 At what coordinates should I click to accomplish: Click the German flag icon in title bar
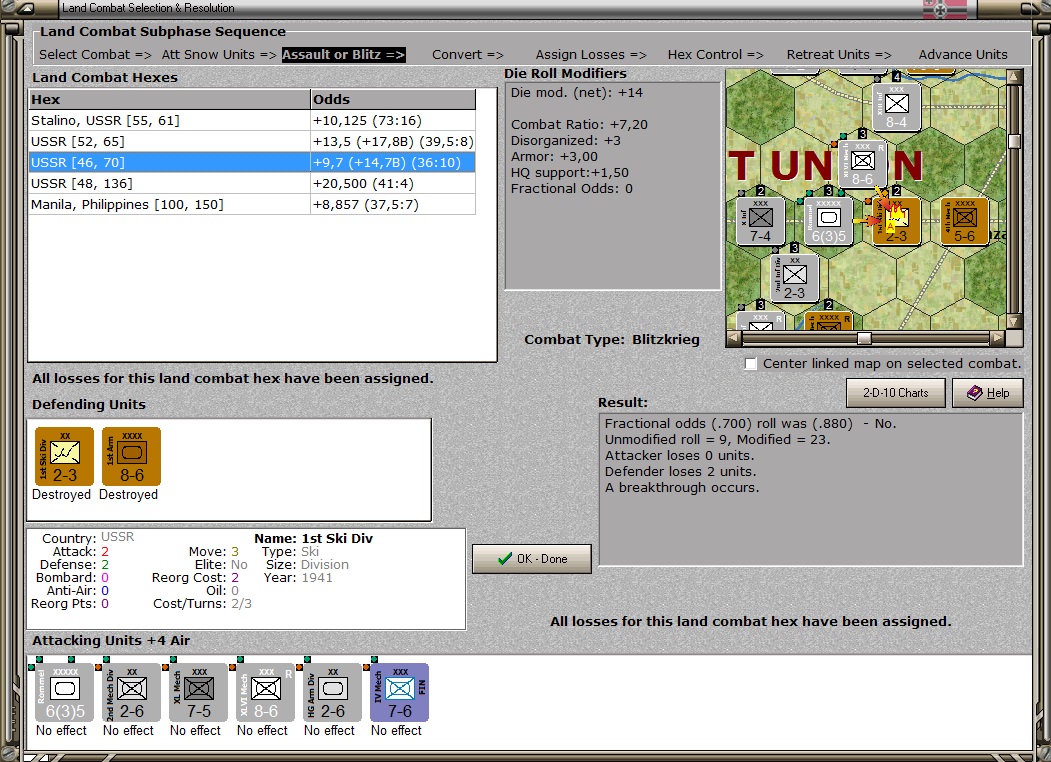pos(945,9)
